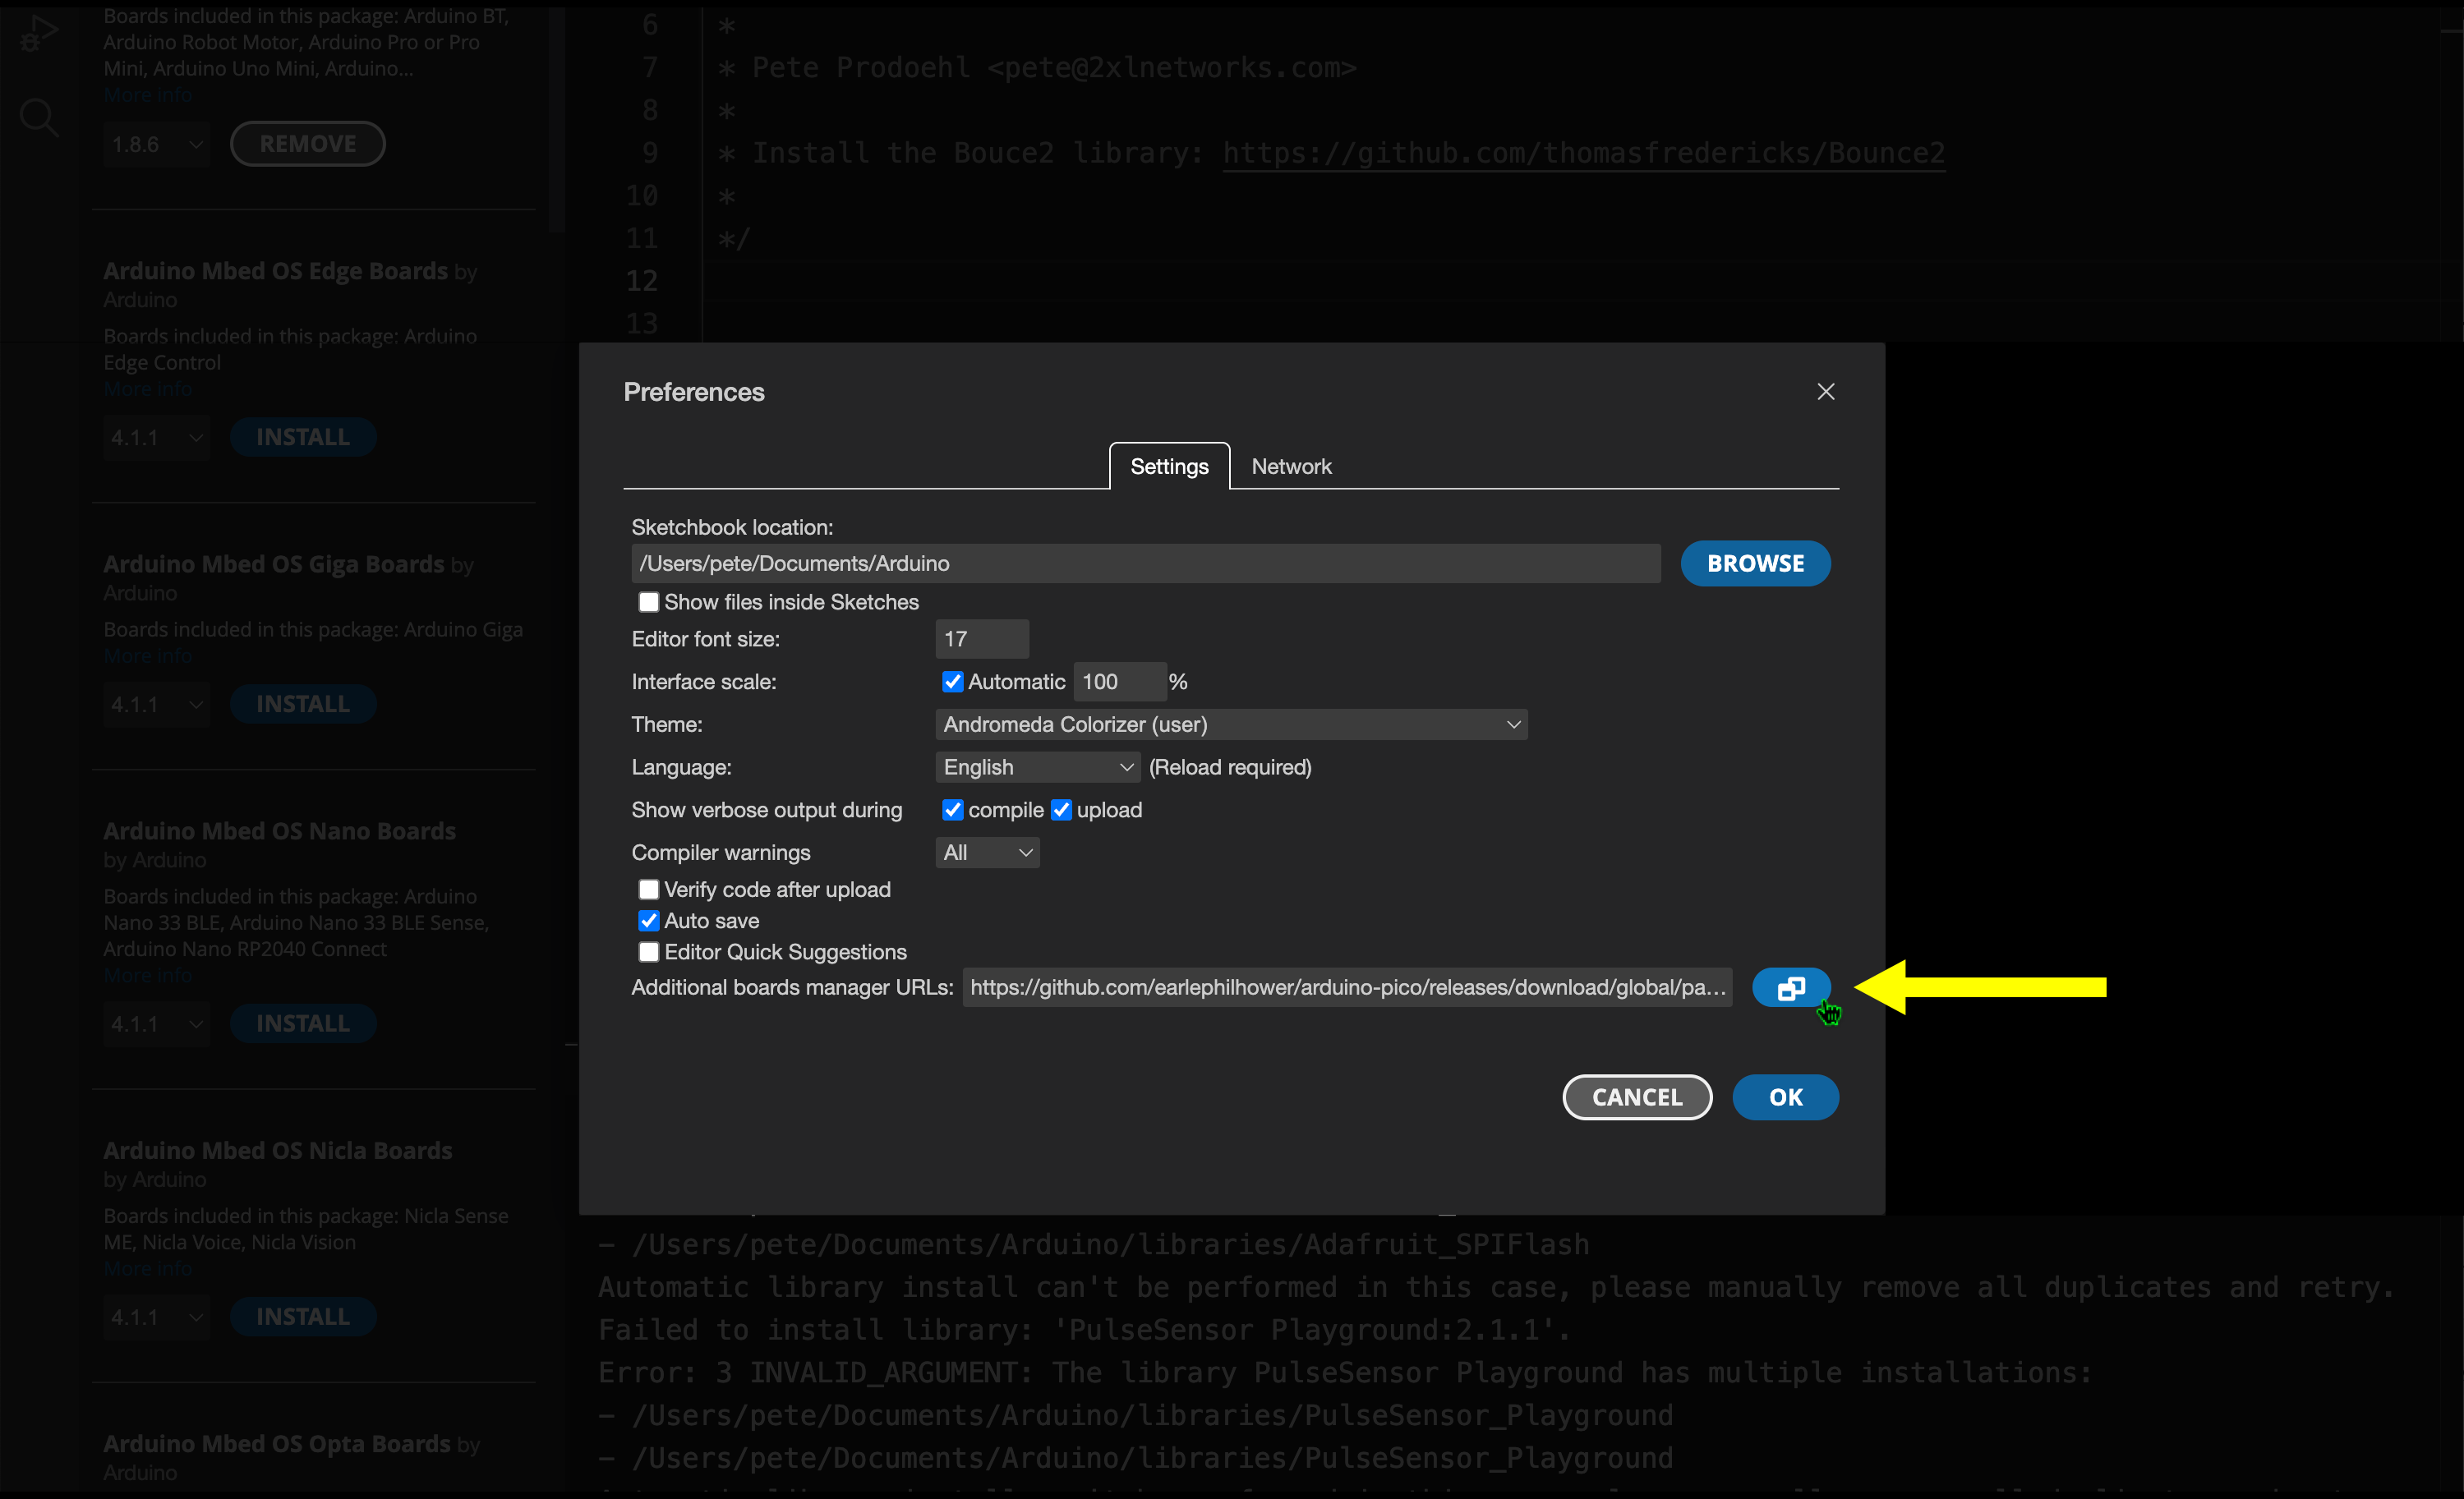Switch to the Network tab

tap(1291, 465)
